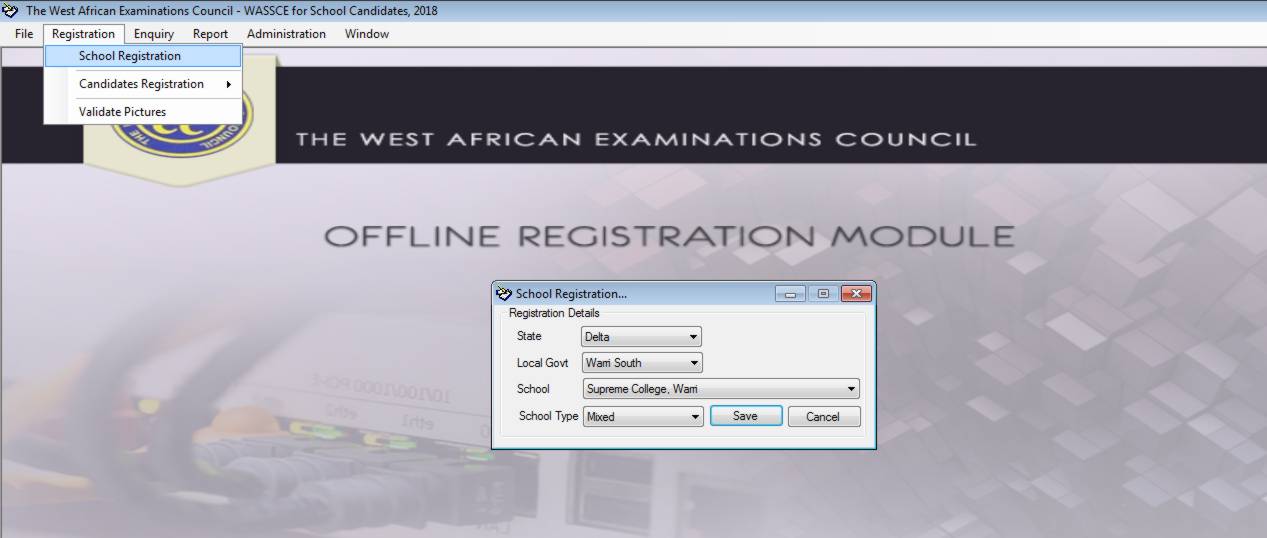Open the Report menu
Screen dimensions: 1267x538
211,34
